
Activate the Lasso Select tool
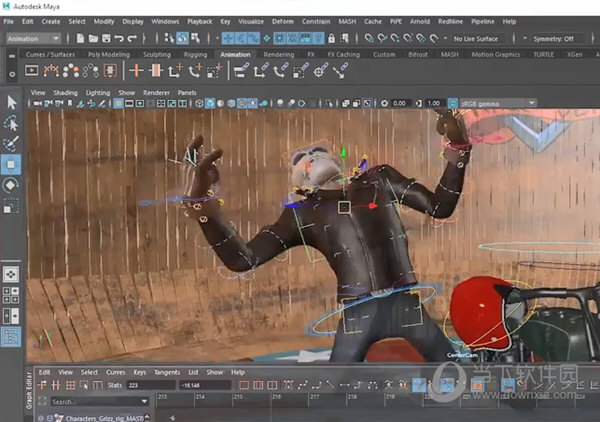tap(11, 123)
